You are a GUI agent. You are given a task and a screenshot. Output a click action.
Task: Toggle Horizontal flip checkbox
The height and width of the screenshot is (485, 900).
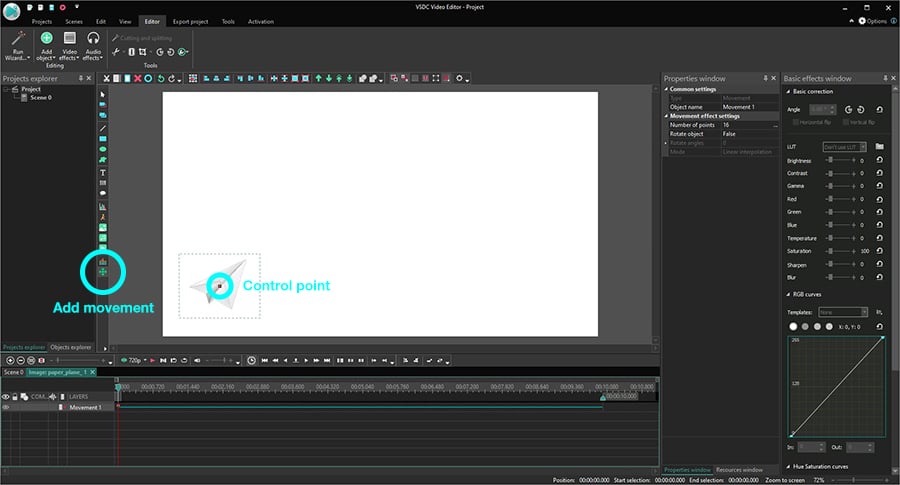tap(796, 122)
